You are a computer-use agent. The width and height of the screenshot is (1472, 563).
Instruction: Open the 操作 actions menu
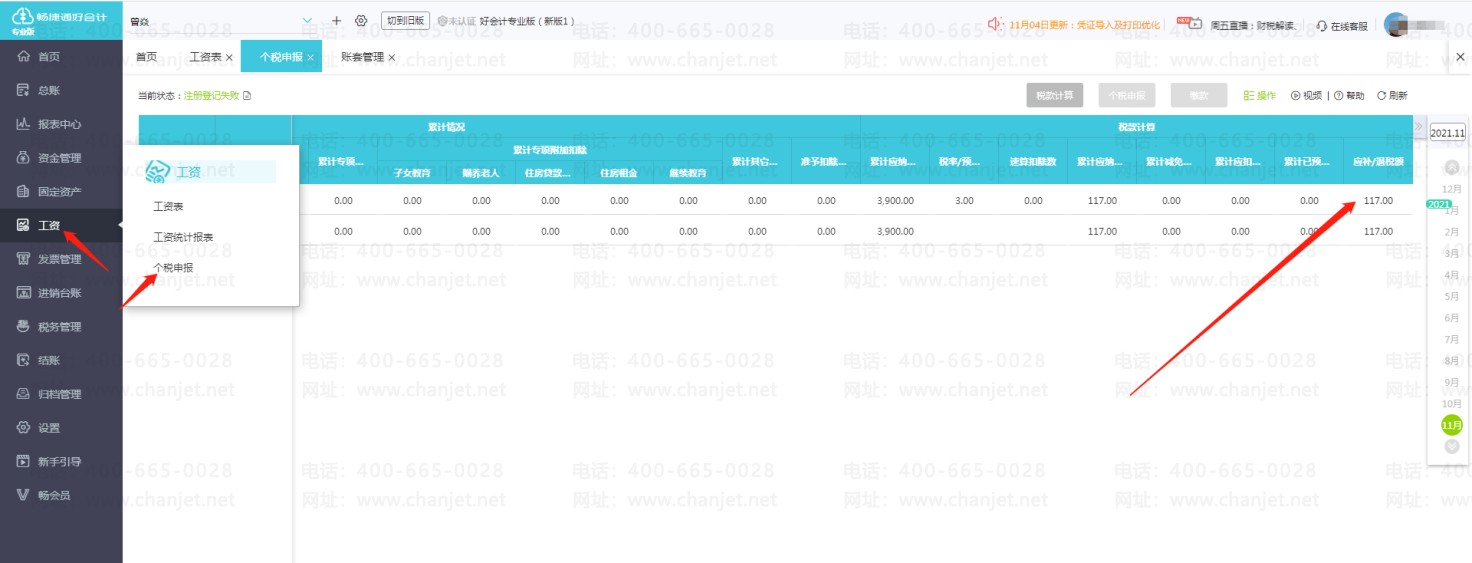tap(1259, 96)
